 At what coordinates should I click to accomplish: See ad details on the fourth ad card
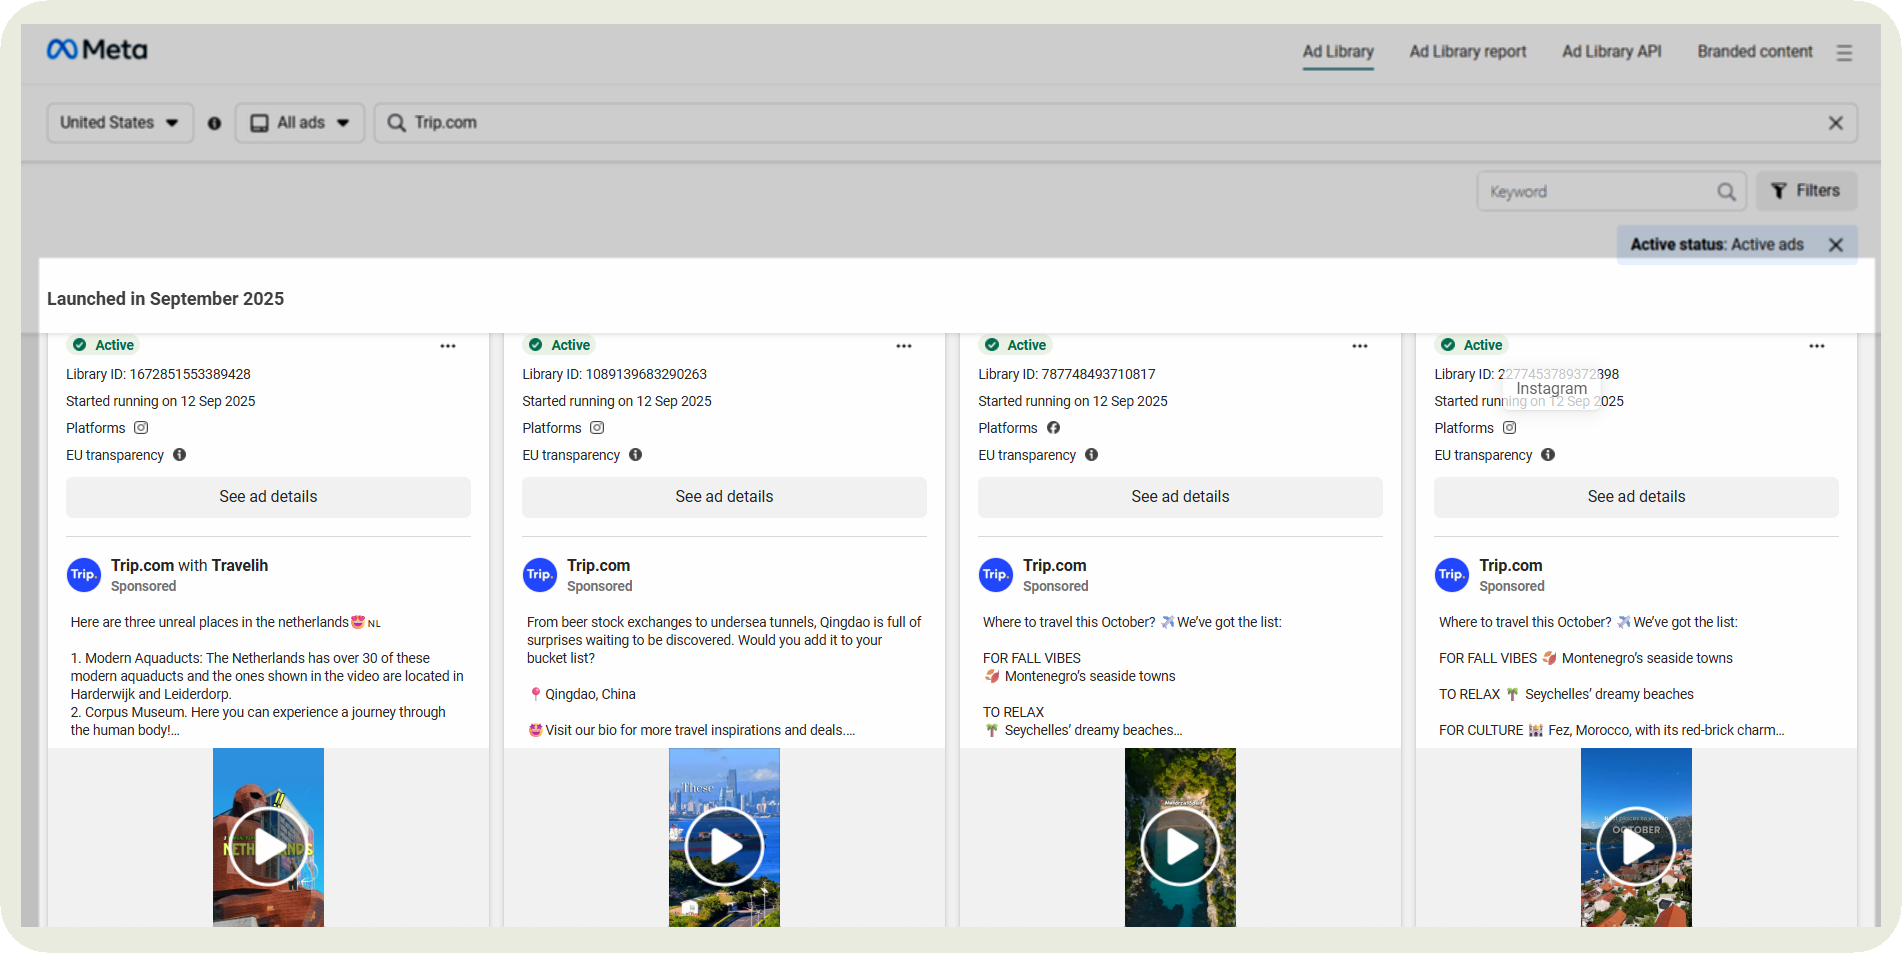pyautogui.click(x=1636, y=497)
